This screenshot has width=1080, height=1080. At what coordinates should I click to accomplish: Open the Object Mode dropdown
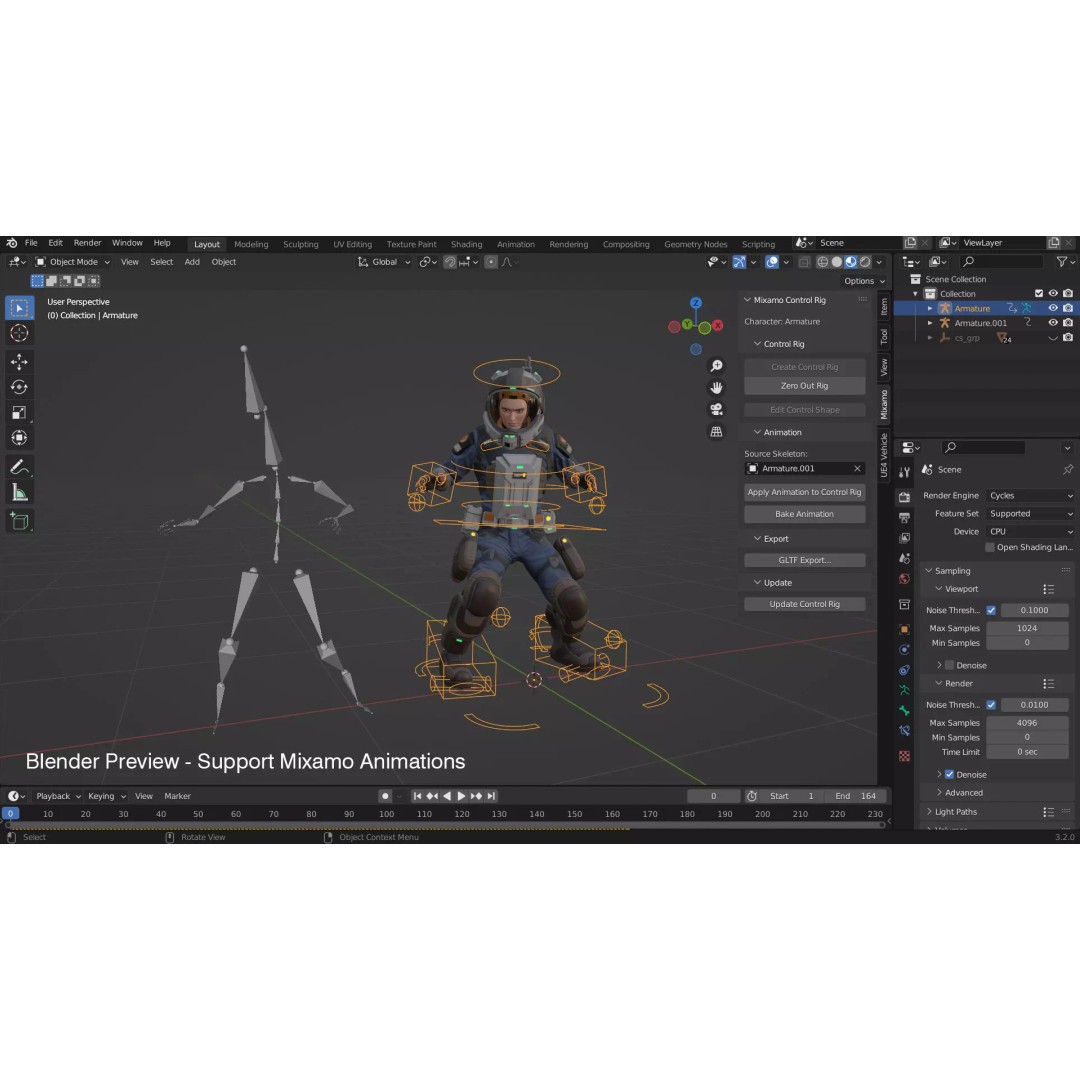tap(72, 262)
